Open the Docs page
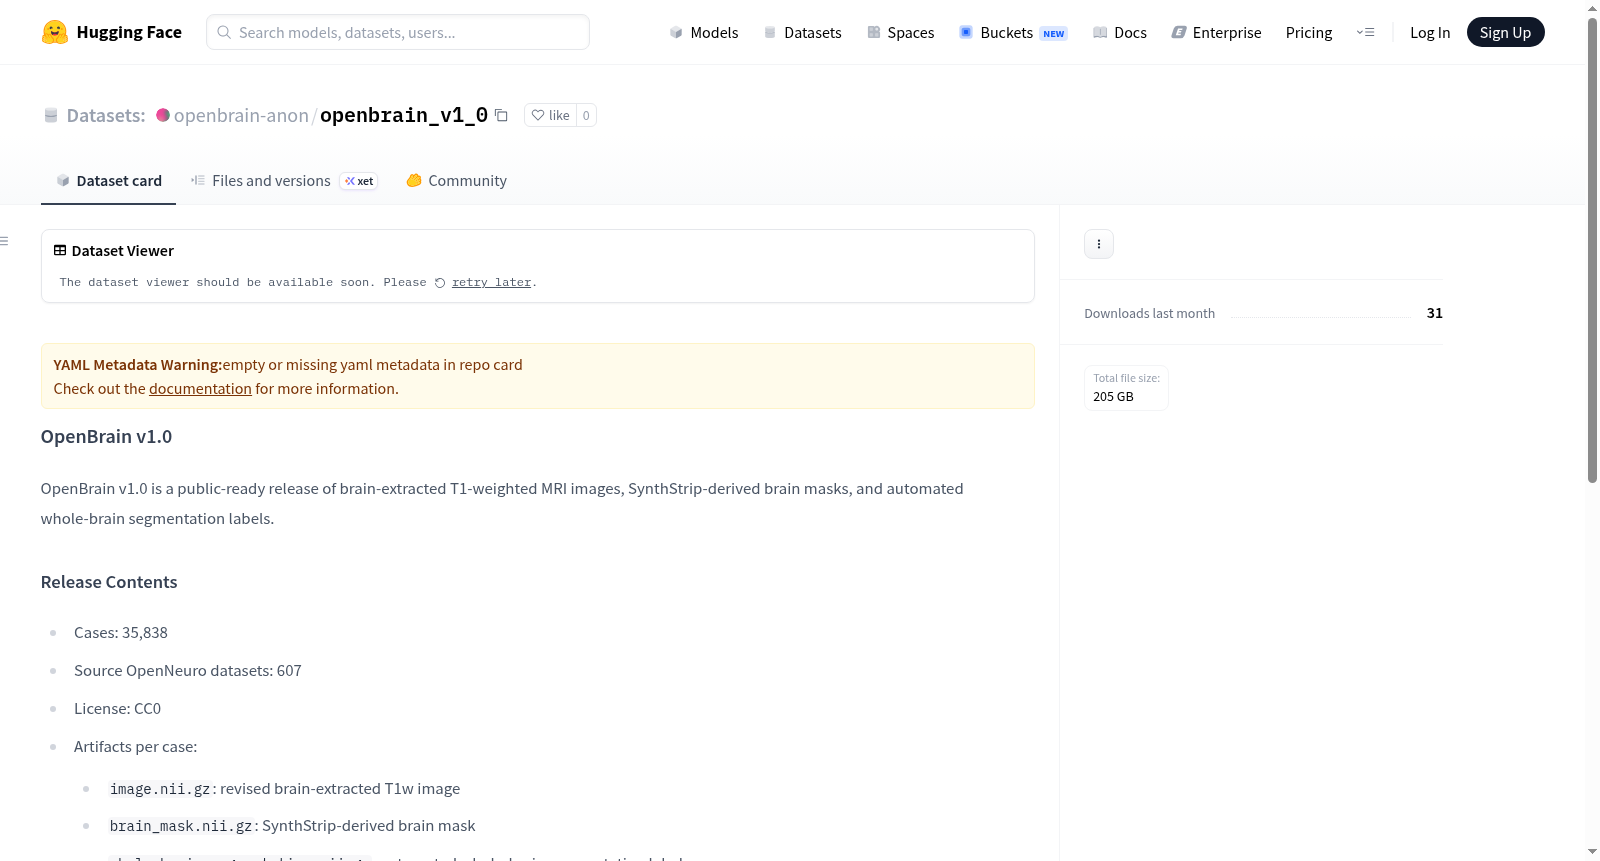The image size is (1600, 861). click(x=1120, y=32)
